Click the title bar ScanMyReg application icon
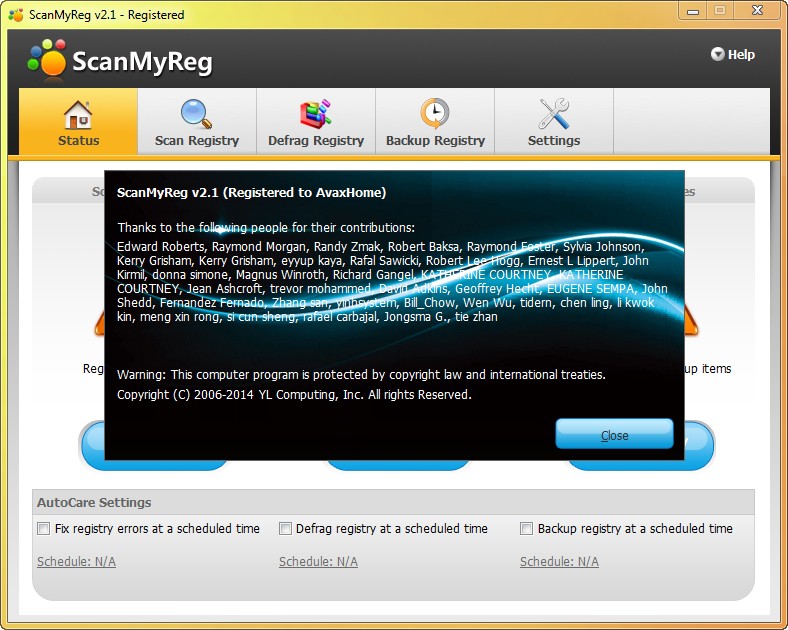The image size is (788, 630). click(16, 15)
